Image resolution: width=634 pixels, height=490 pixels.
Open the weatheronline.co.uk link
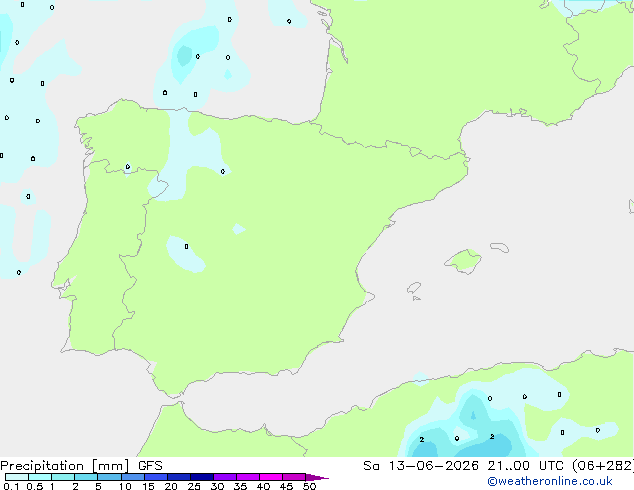(550, 481)
